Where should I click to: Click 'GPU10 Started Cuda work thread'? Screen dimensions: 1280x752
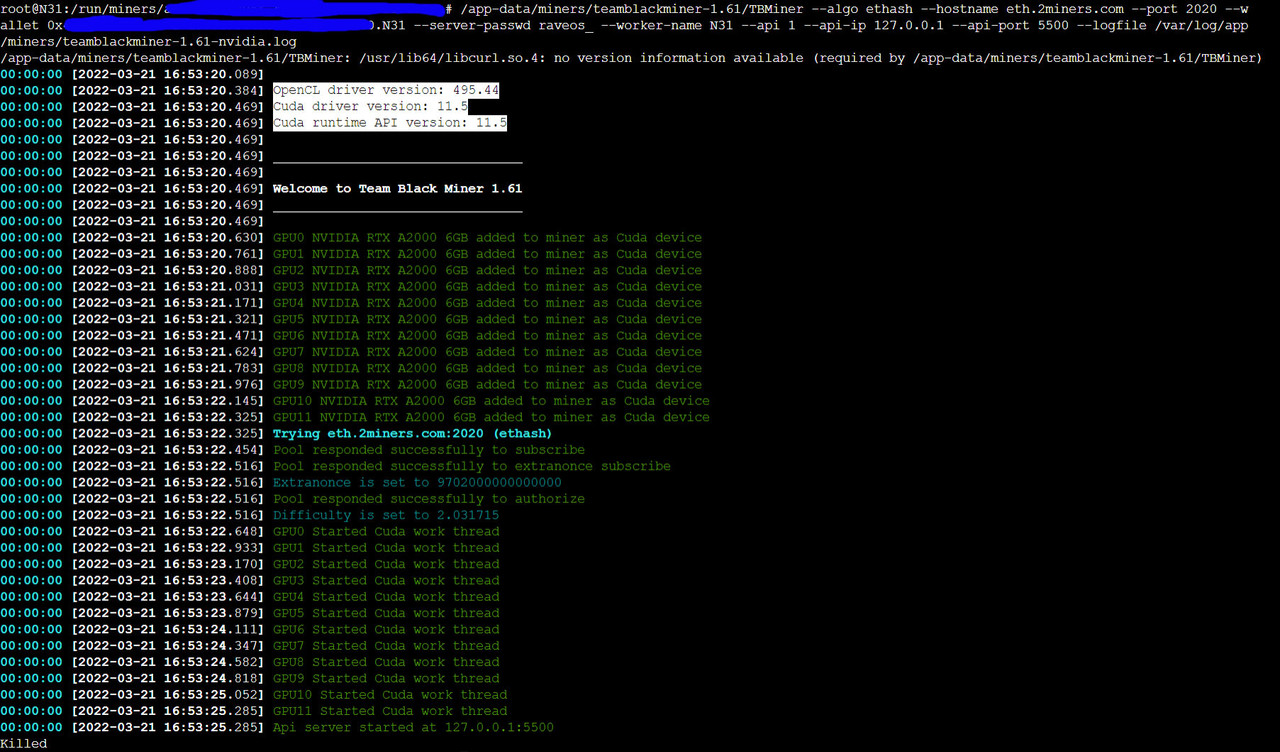point(390,695)
